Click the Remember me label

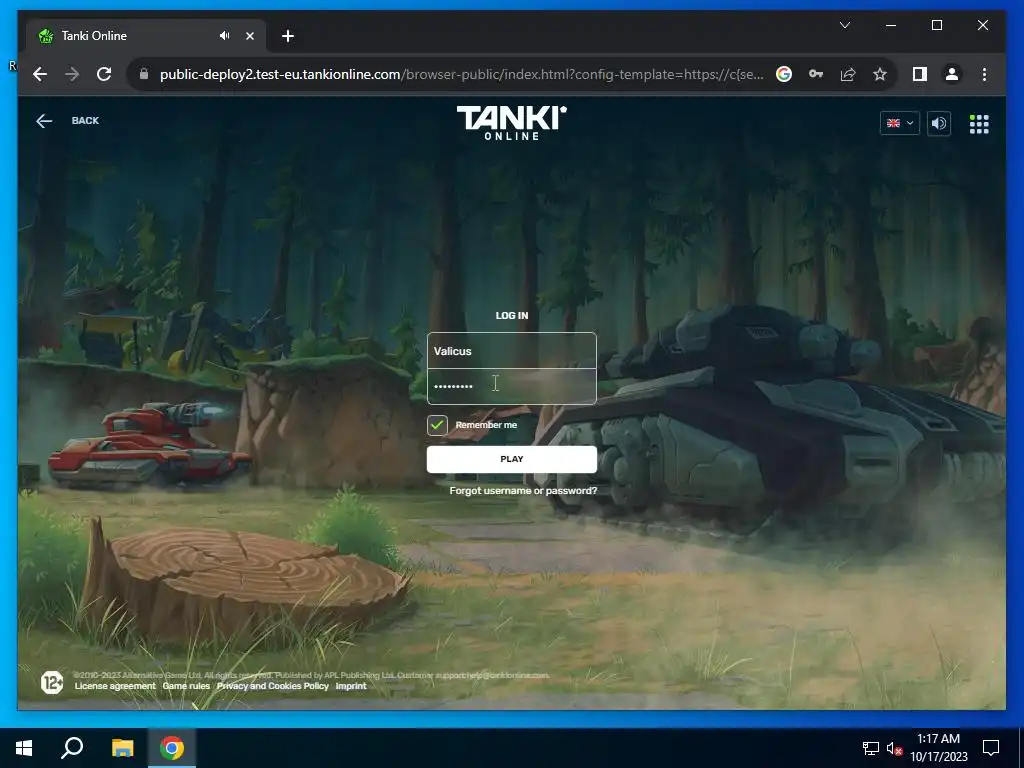[486, 424]
